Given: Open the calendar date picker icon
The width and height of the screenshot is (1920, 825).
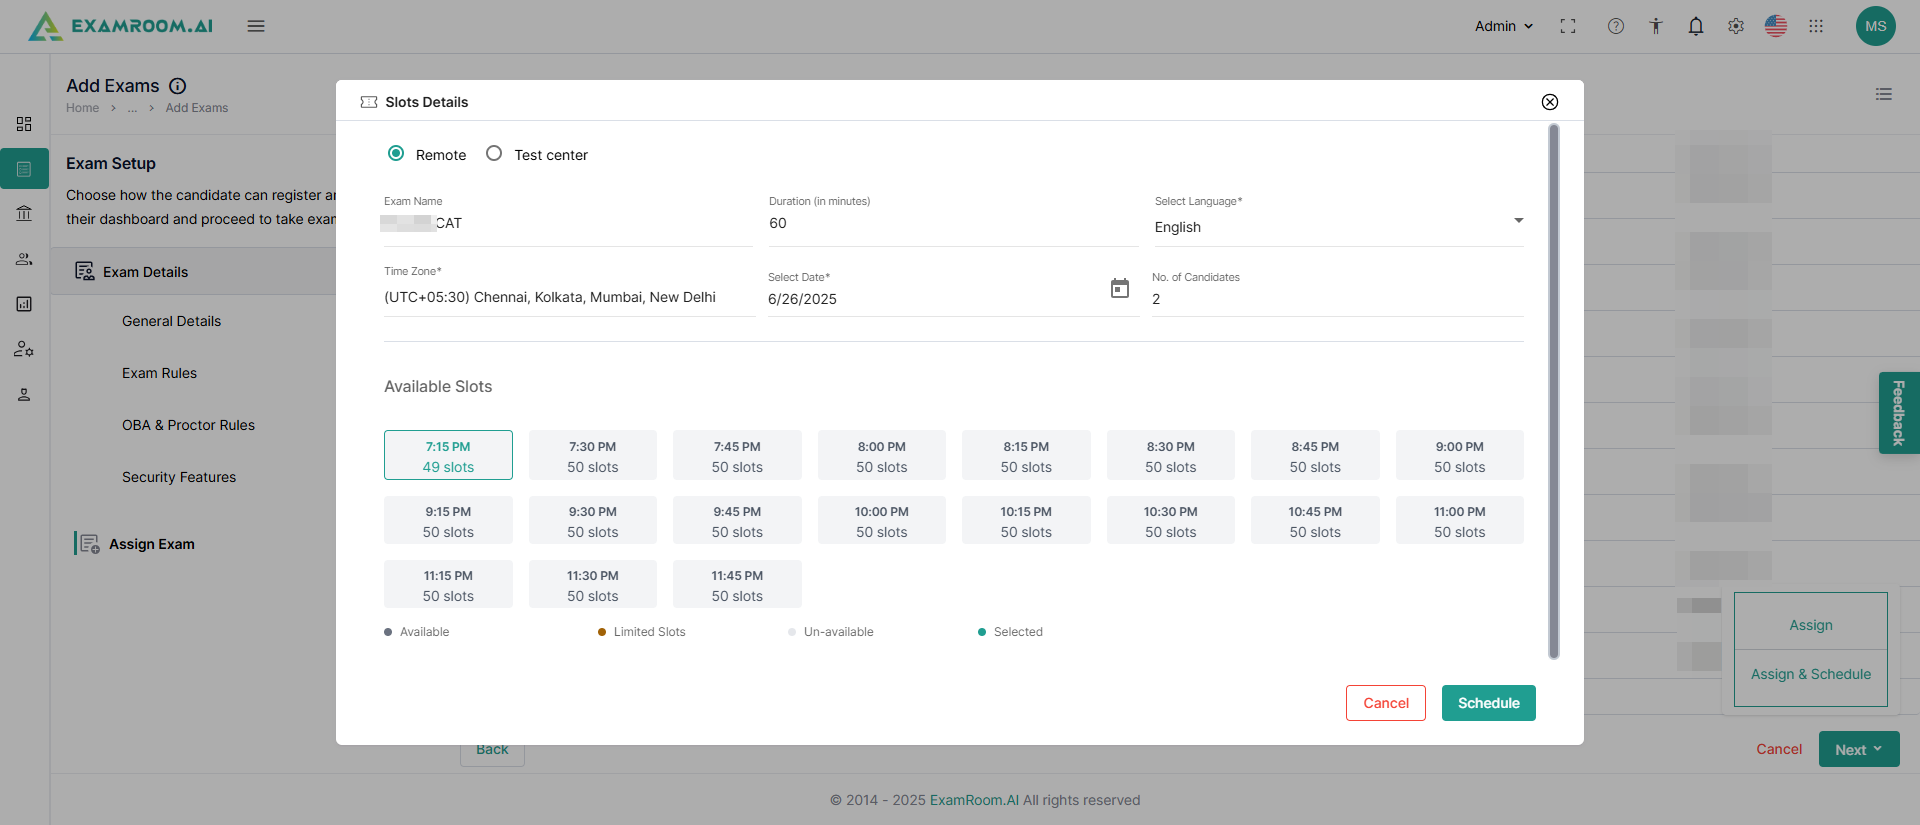Looking at the screenshot, I should click(1119, 289).
